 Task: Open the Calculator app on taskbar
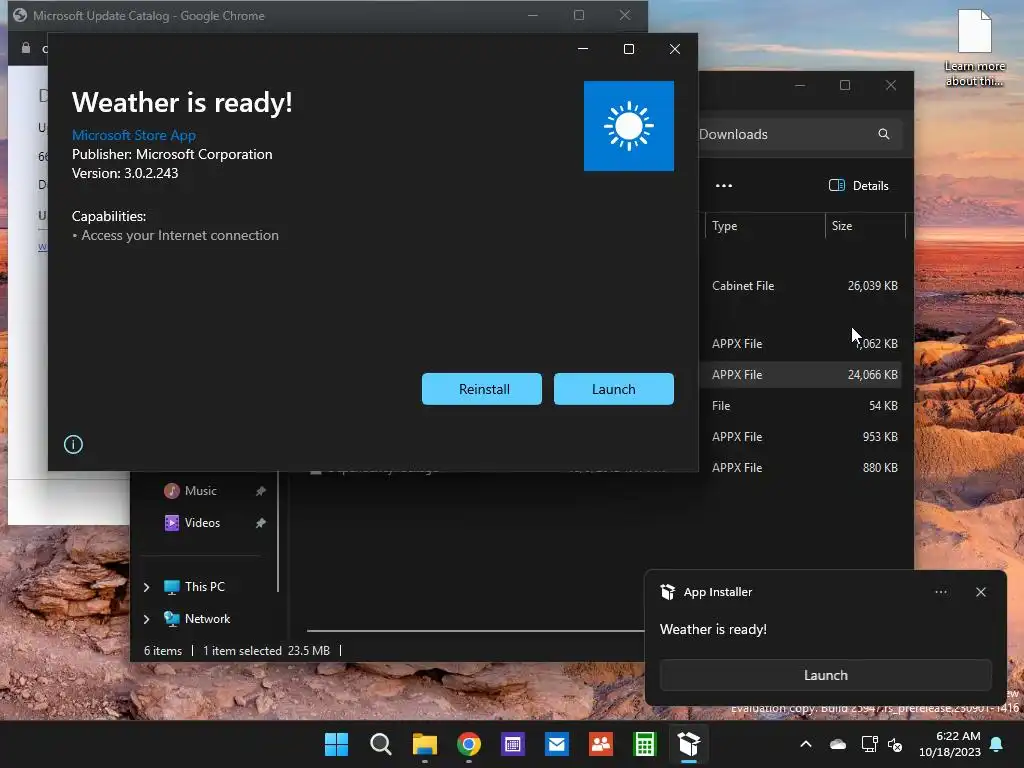click(x=645, y=744)
